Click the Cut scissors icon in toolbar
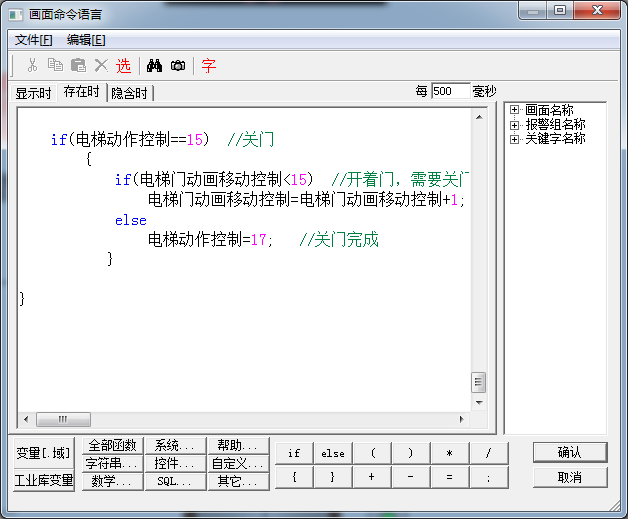Screen dimensions: 628x519 pyautogui.click(x=32, y=65)
